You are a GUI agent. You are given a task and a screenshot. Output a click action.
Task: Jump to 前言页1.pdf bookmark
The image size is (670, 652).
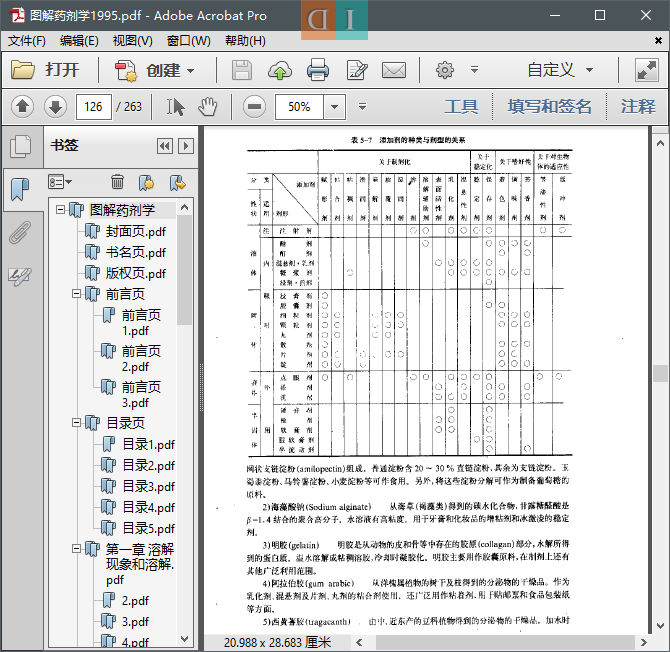(141, 323)
